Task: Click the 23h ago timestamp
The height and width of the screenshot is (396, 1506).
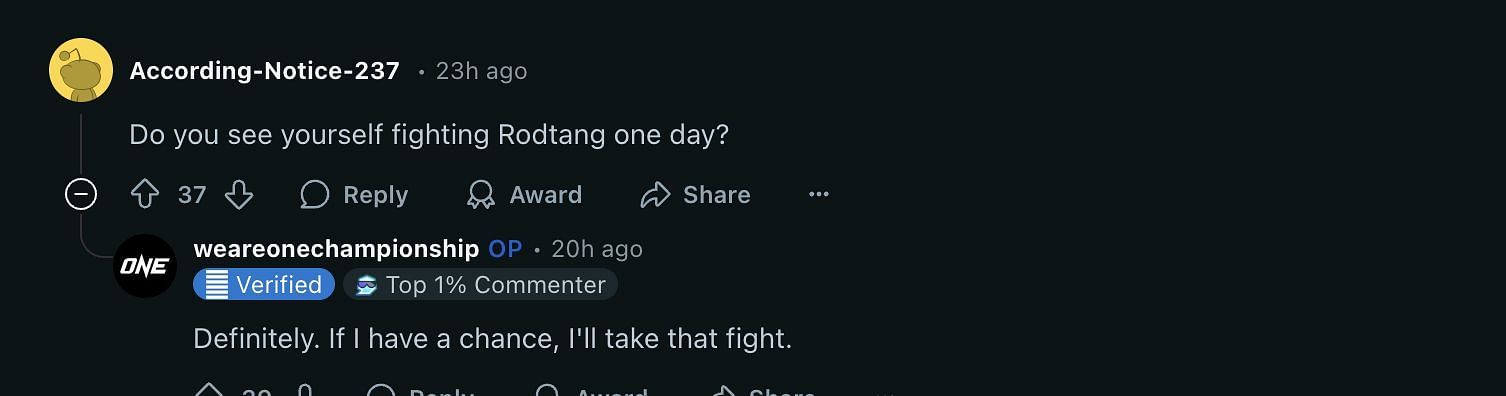Action: pyautogui.click(x=481, y=71)
